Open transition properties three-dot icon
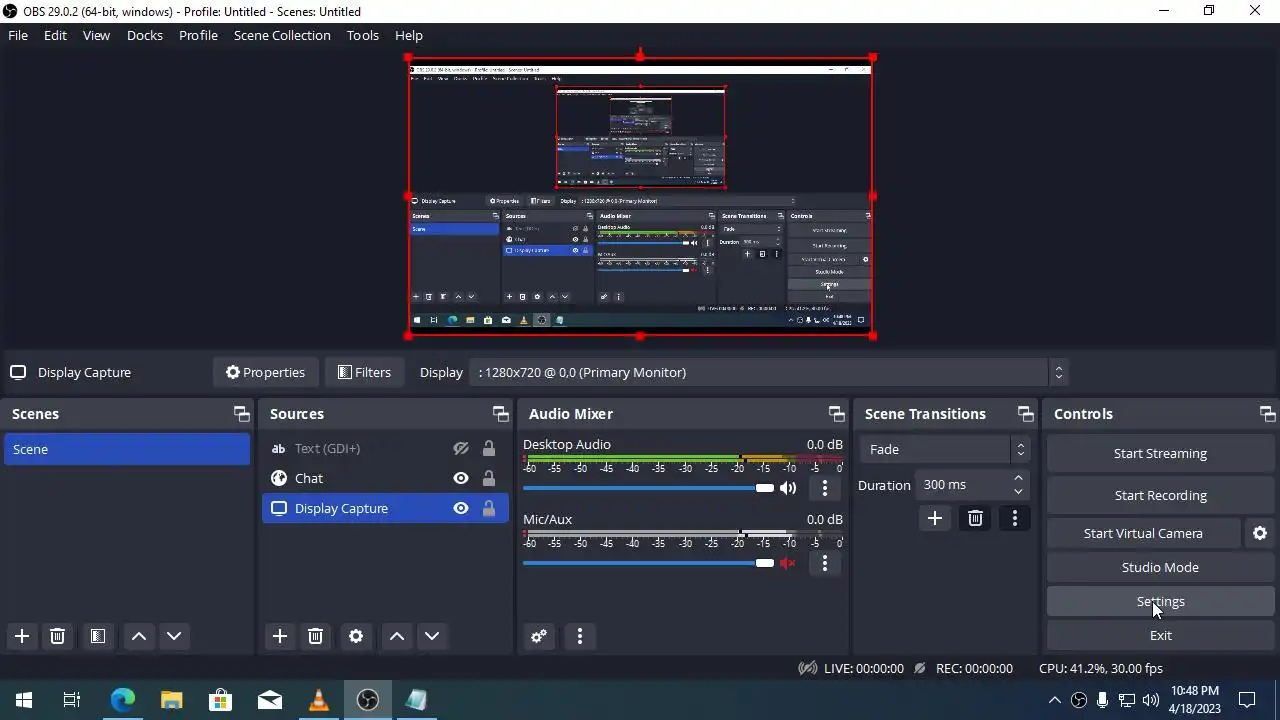The height and width of the screenshot is (720, 1280). coord(1015,518)
